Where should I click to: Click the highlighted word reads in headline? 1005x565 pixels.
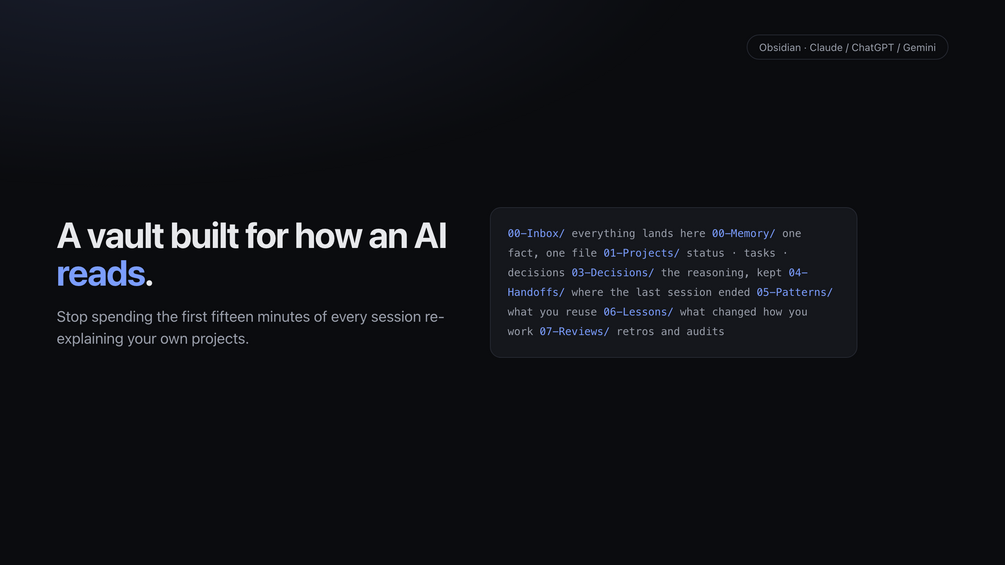pos(101,274)
